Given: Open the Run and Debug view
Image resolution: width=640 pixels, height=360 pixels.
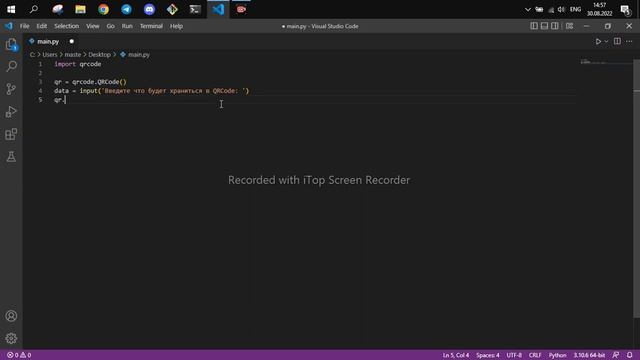Looking at the screenshot, I should point(11,112).
